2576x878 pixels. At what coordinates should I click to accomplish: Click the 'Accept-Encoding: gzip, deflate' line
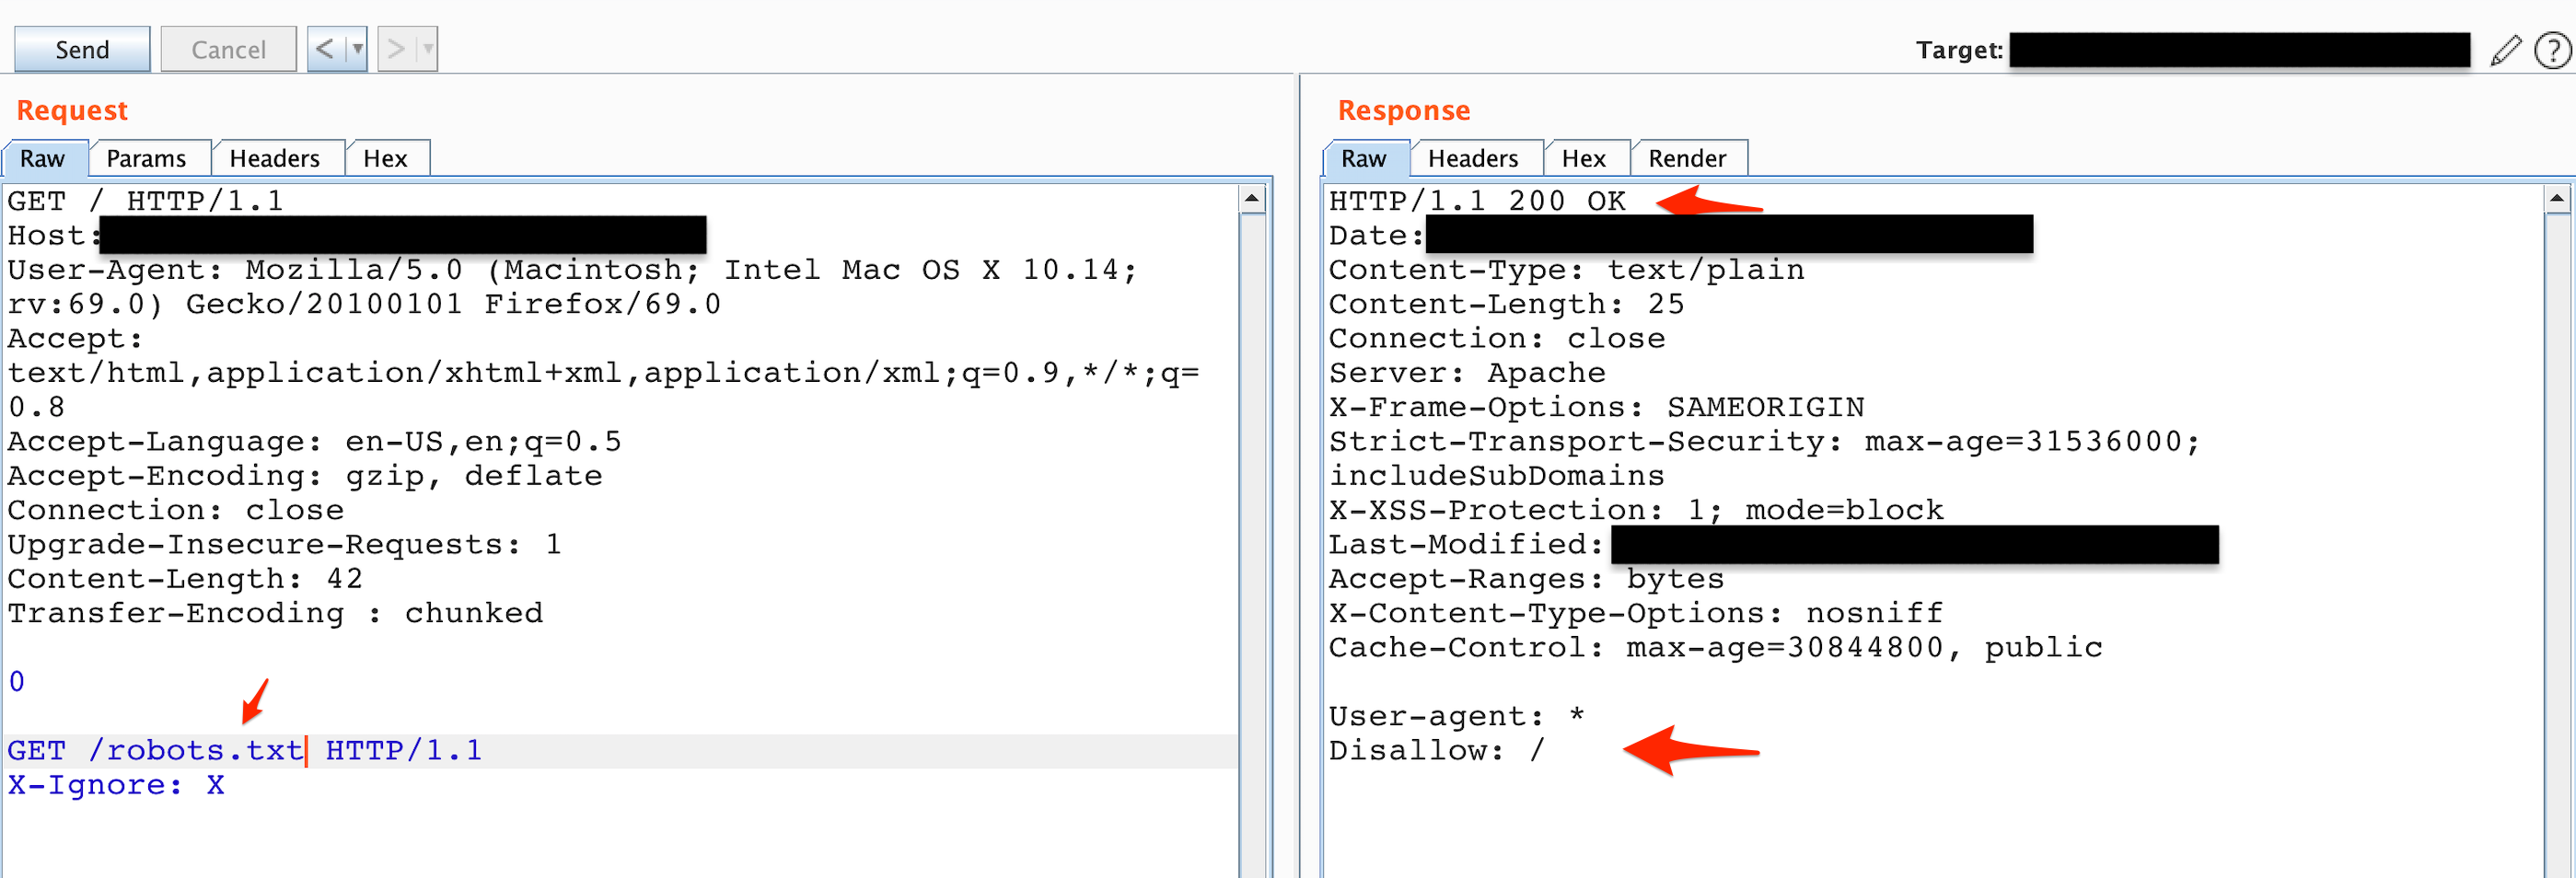tap(305, 477)
